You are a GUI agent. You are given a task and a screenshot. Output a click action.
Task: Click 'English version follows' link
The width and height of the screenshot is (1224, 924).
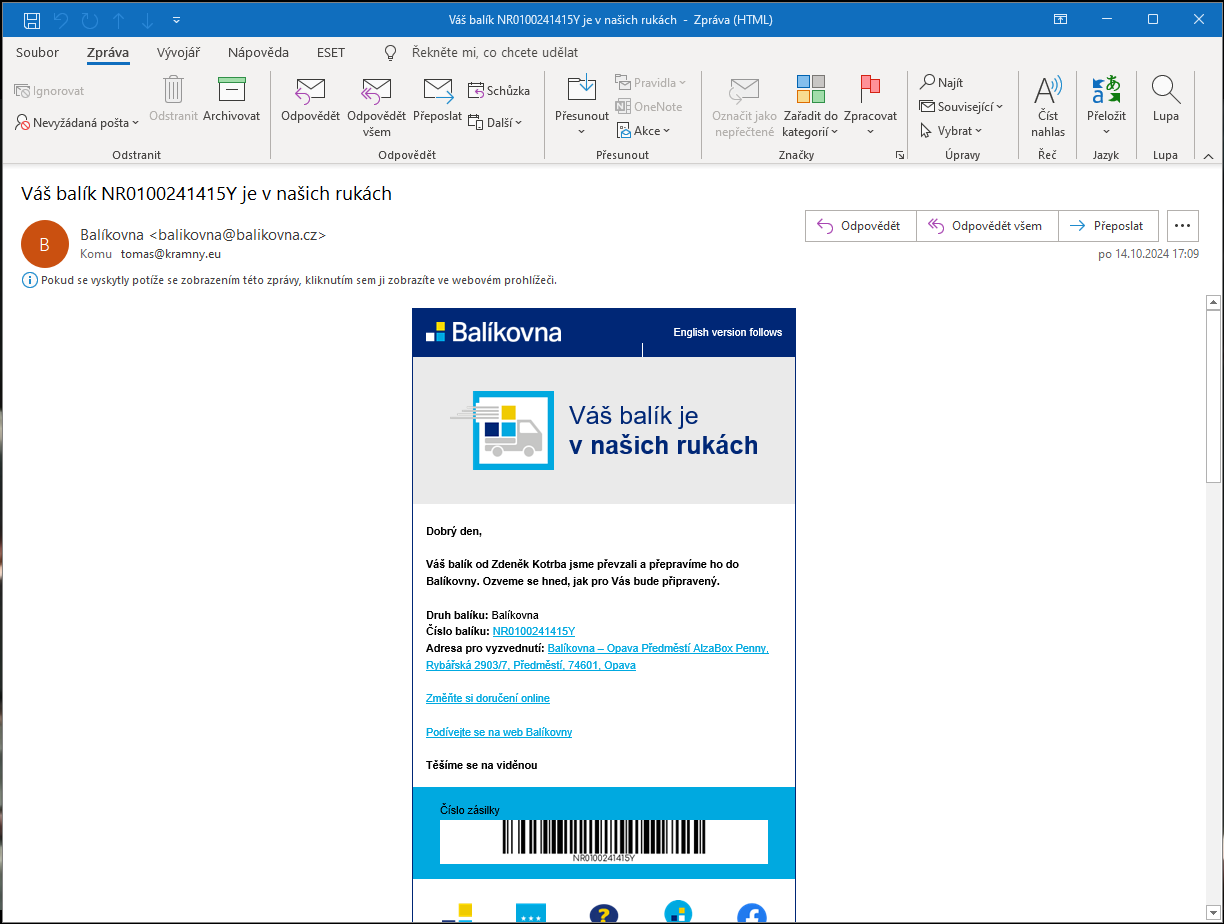pyautogui.click(x=728, y=332)
